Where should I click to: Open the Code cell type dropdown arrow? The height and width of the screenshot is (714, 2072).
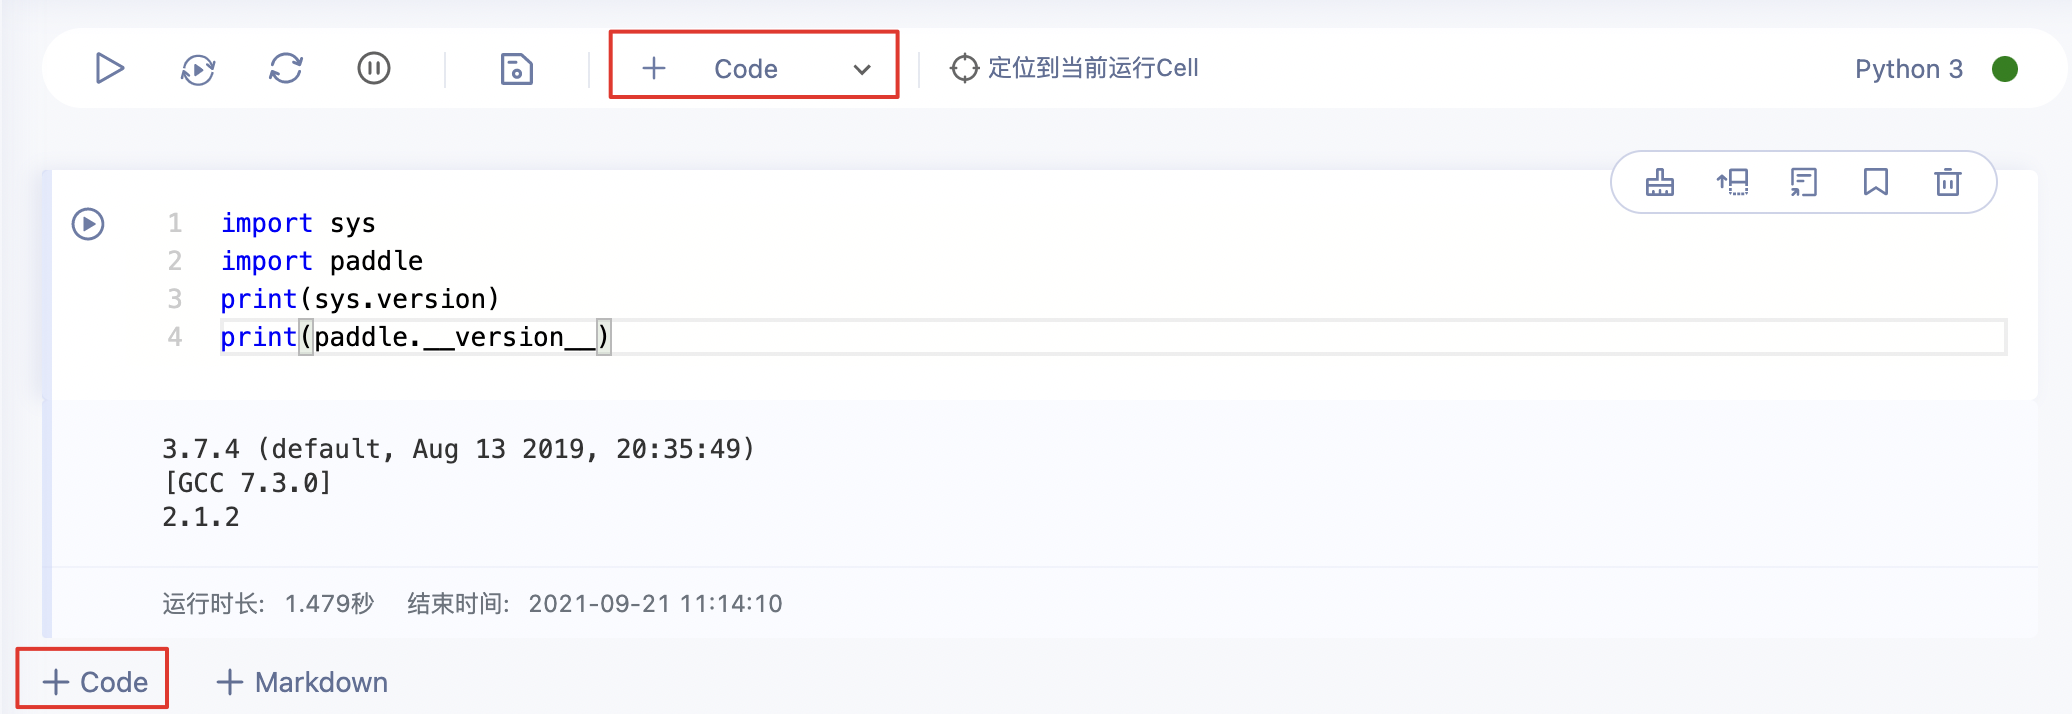862,69
